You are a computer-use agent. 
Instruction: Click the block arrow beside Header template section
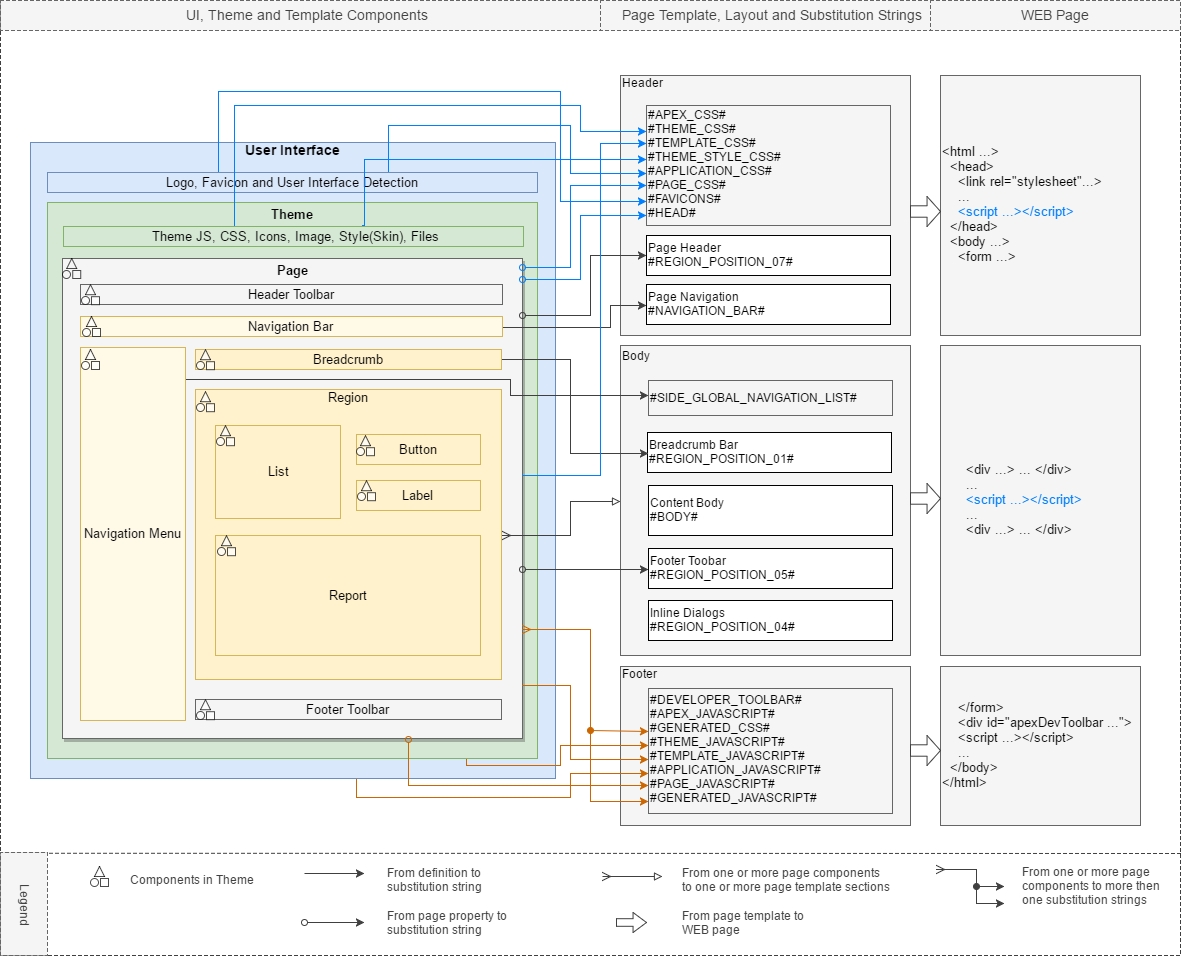925,211
